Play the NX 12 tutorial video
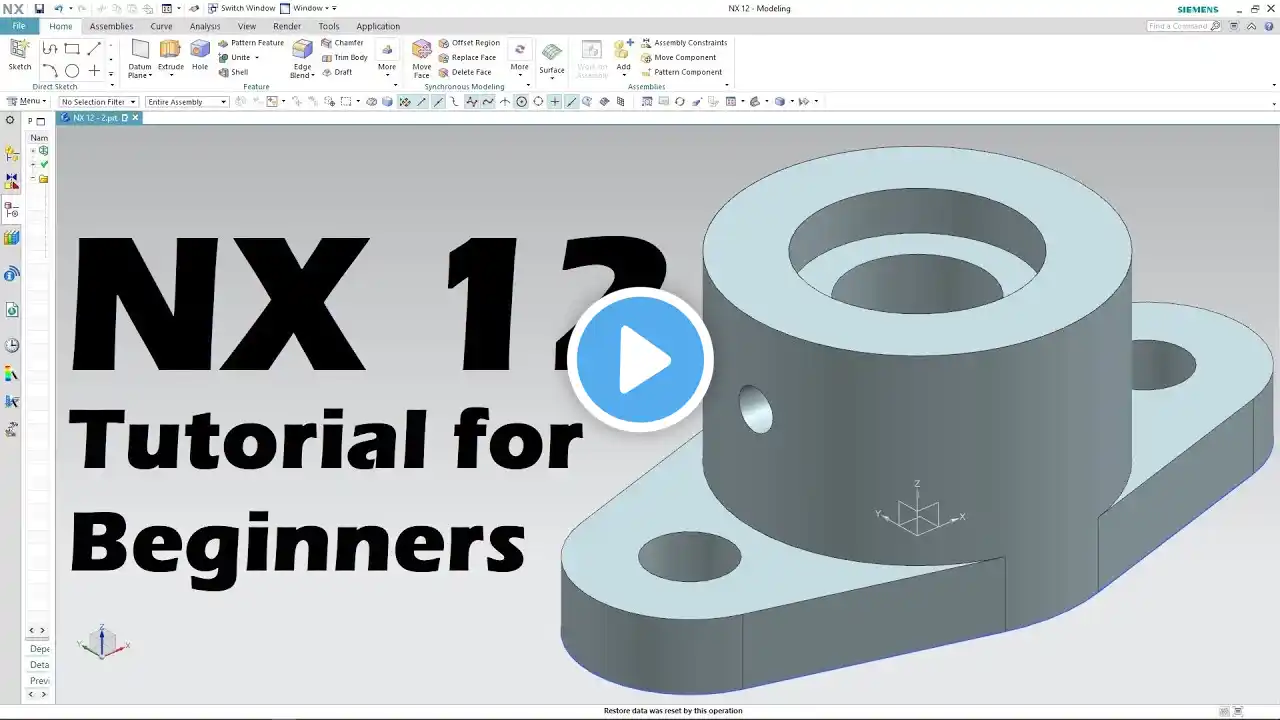1280x720 pixels. 640,360
